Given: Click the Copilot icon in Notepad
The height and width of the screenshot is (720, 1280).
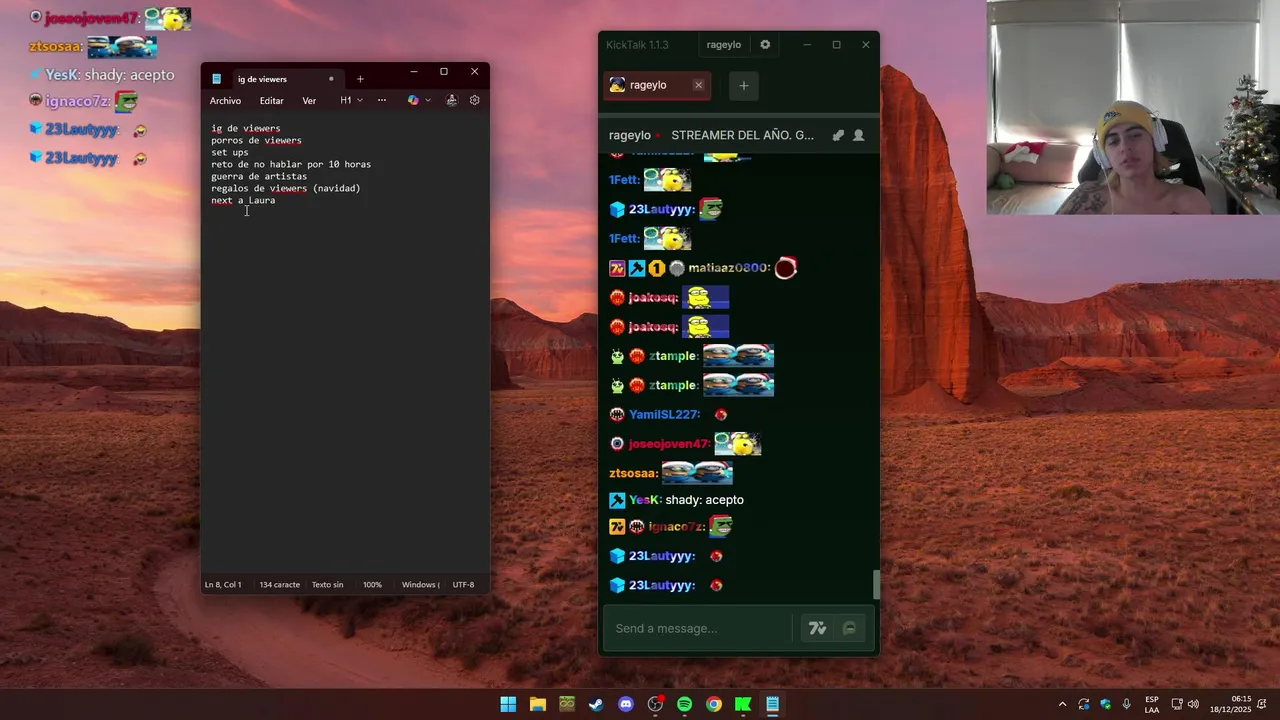Looking at the screenshot, I should pos(413,100).
